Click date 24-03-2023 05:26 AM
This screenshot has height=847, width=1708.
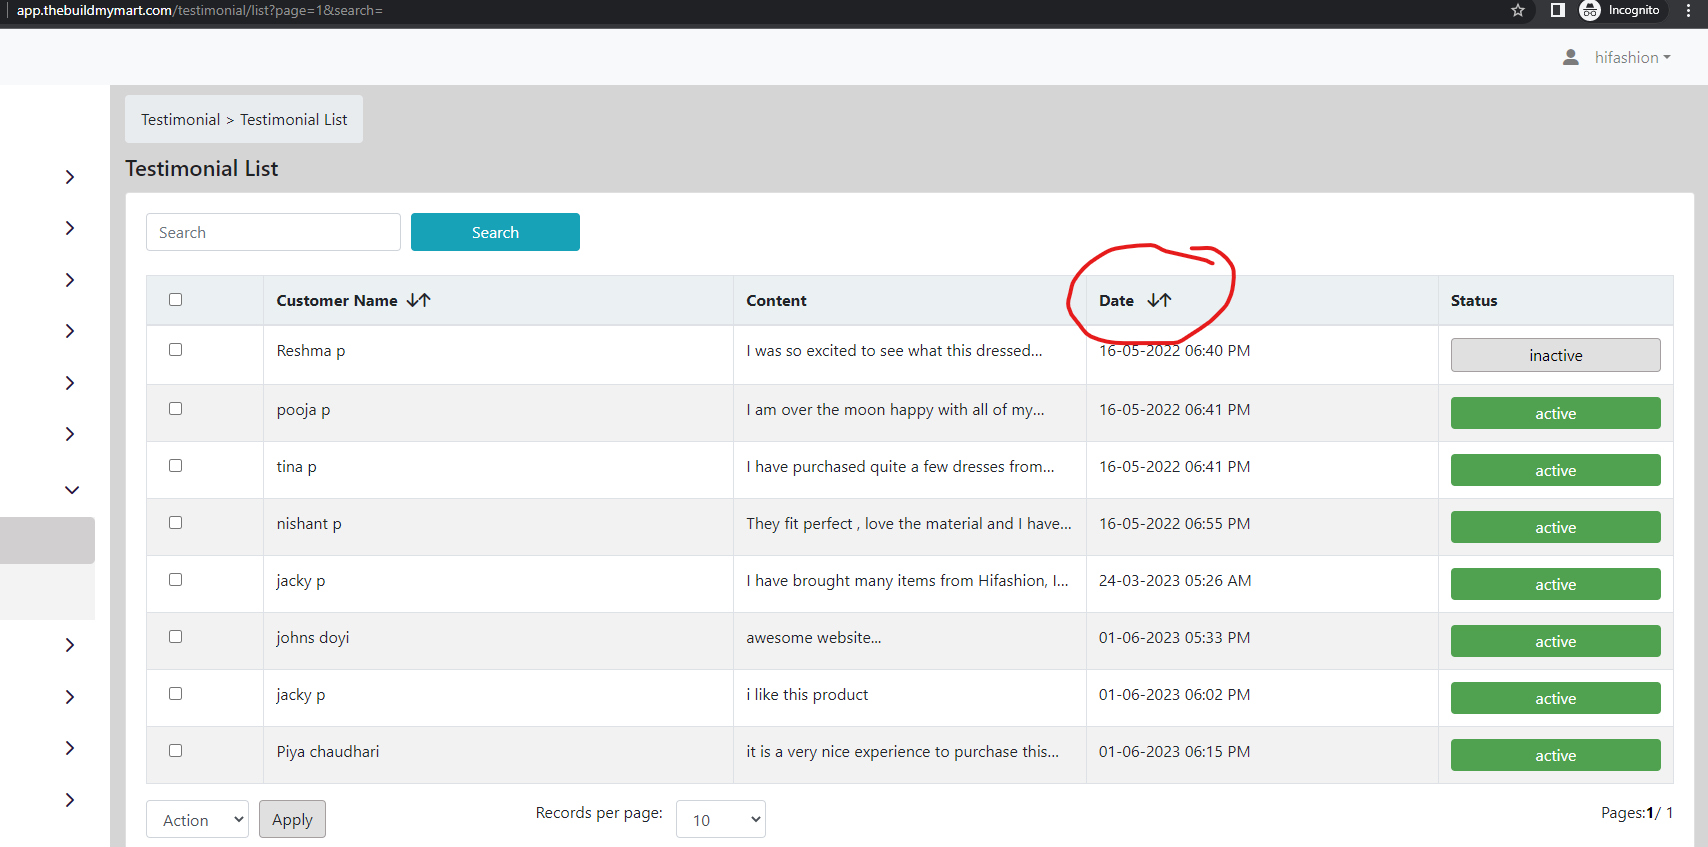pos(1175,581)
